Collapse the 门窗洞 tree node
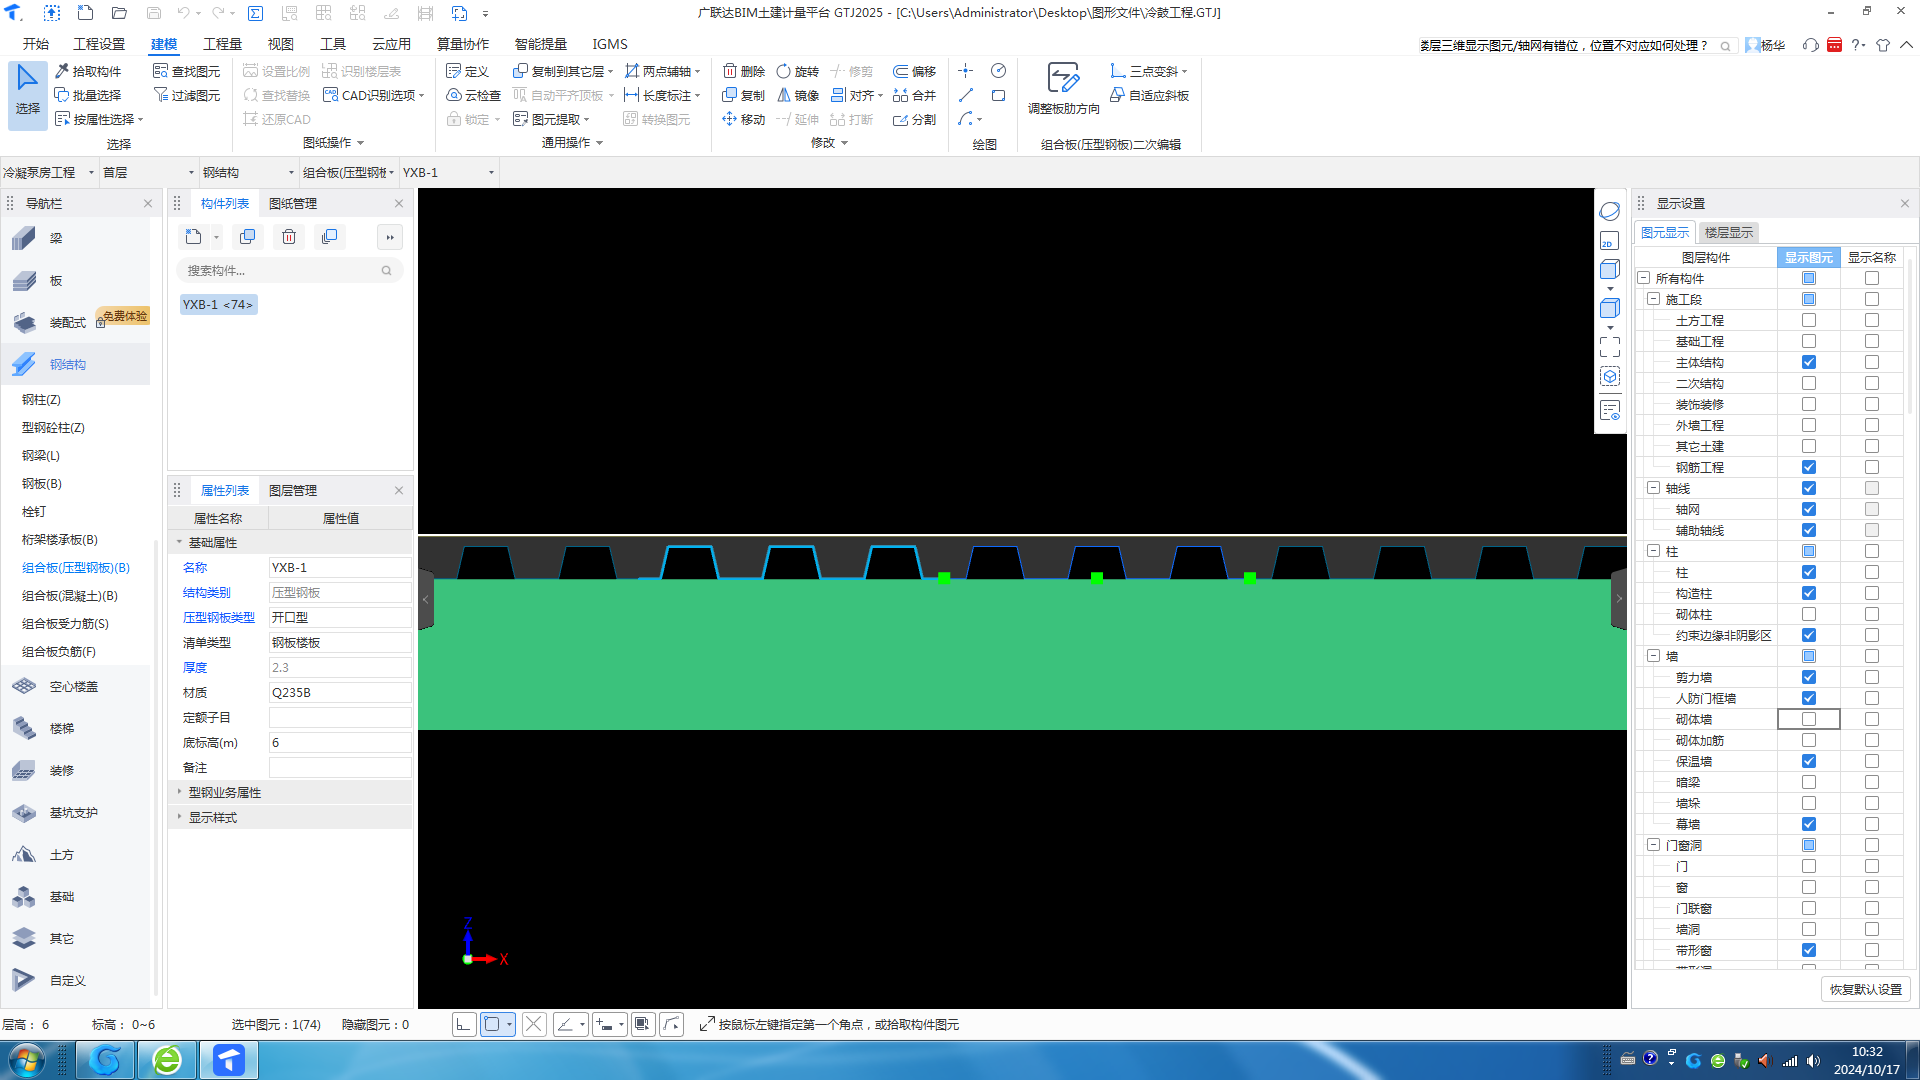 [1653, 845]
